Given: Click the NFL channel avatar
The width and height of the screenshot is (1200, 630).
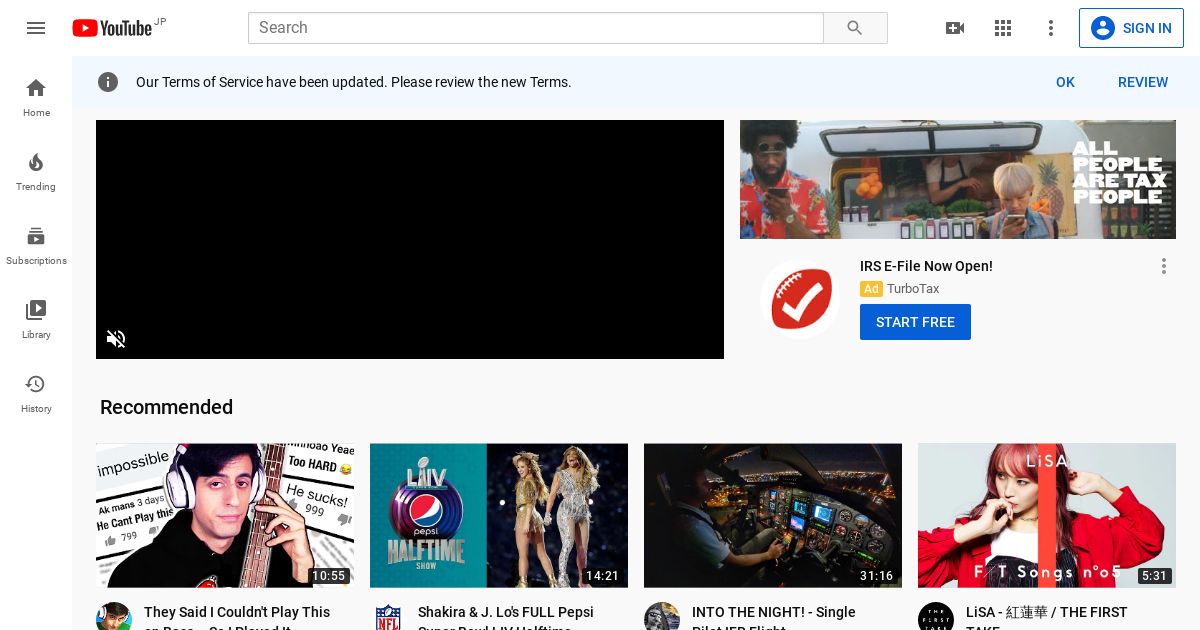Looking at the screenshot, I should (x=388, y=617).
